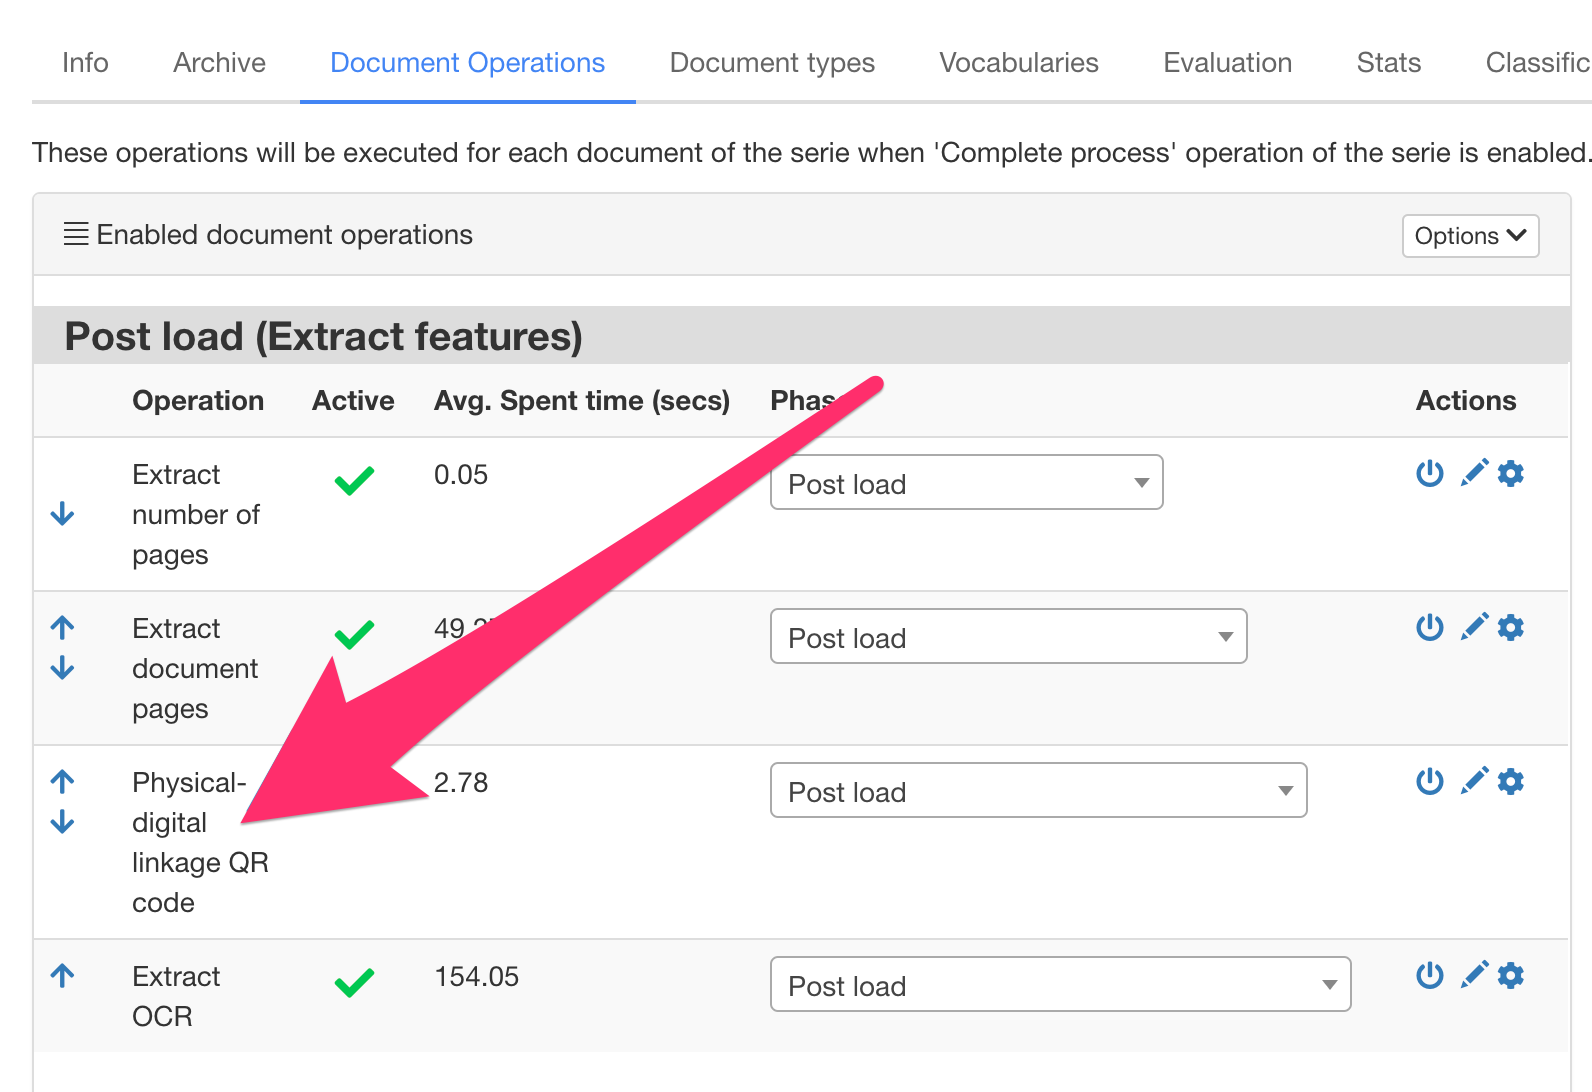Image resolution: width=1592 pixels, height=1092 pixels.
Task: Expand phase dropdown for 'Extract OCR' row
Action: (1060, 985)
